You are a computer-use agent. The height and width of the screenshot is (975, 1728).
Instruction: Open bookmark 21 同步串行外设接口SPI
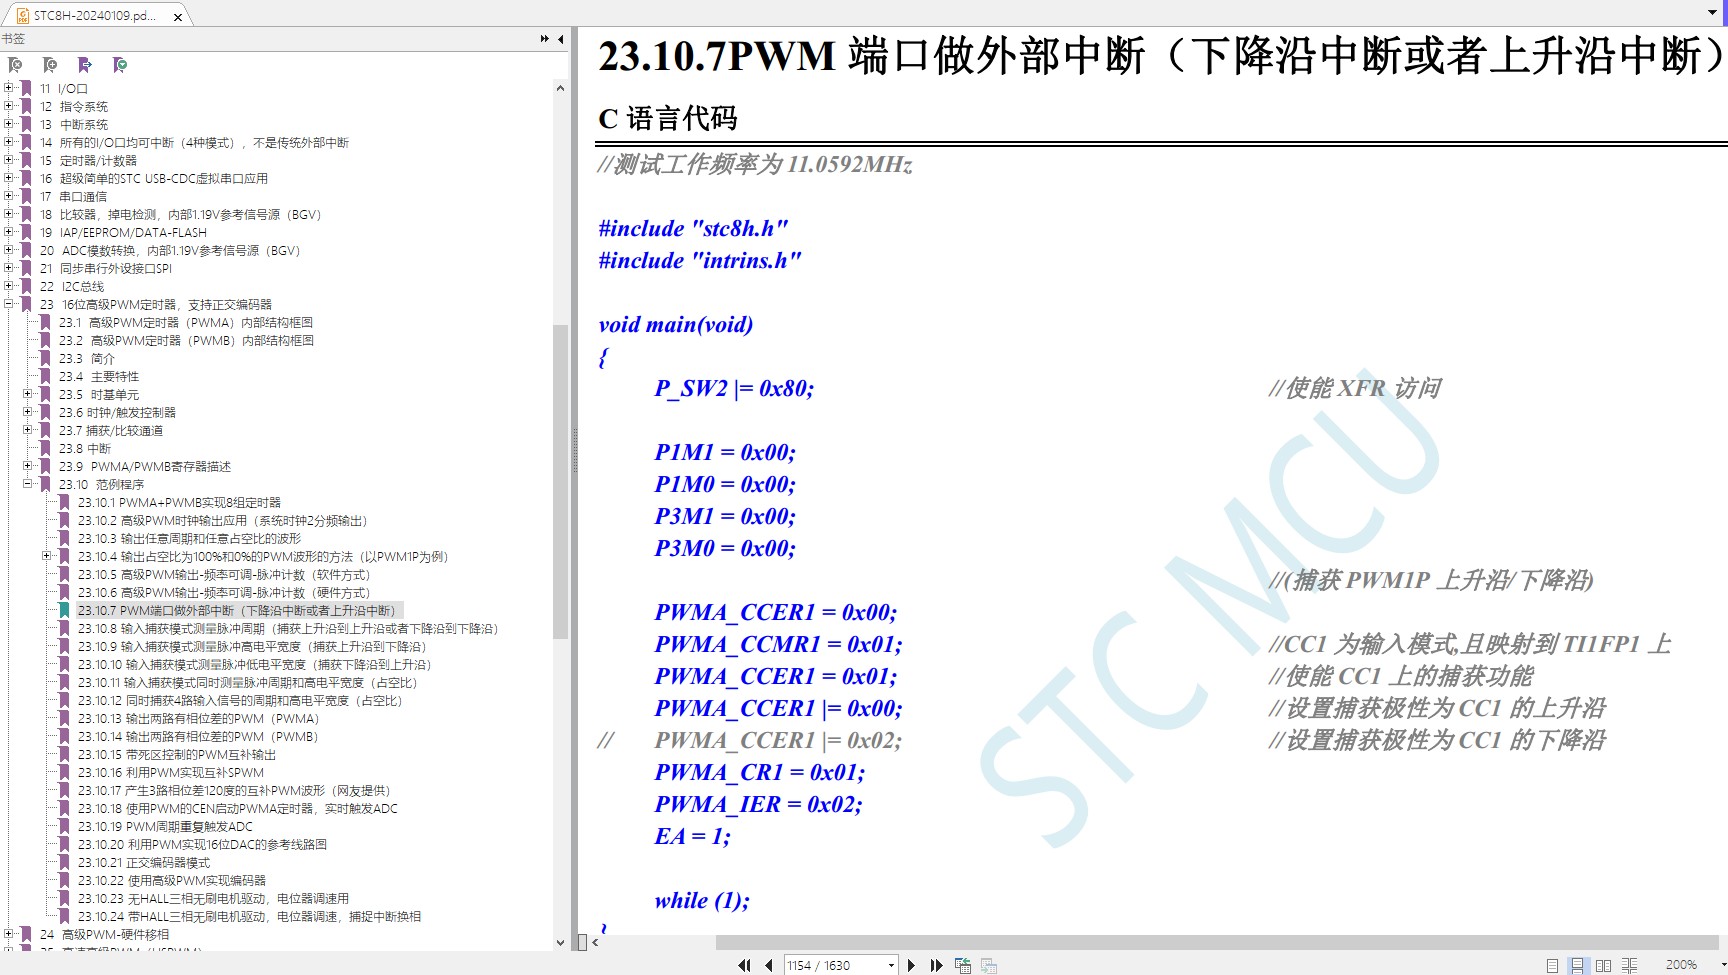pyautogui.click(x=106, y=269)
